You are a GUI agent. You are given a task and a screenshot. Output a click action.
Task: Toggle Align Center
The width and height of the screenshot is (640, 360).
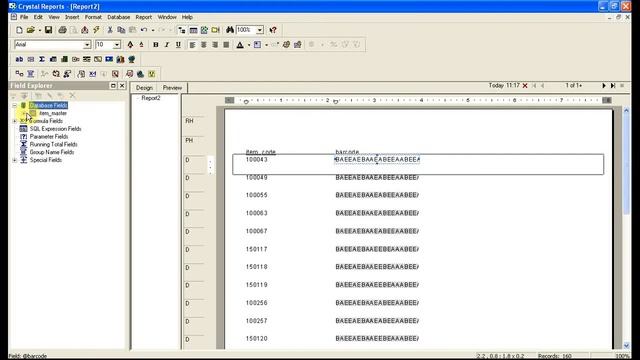204,44
